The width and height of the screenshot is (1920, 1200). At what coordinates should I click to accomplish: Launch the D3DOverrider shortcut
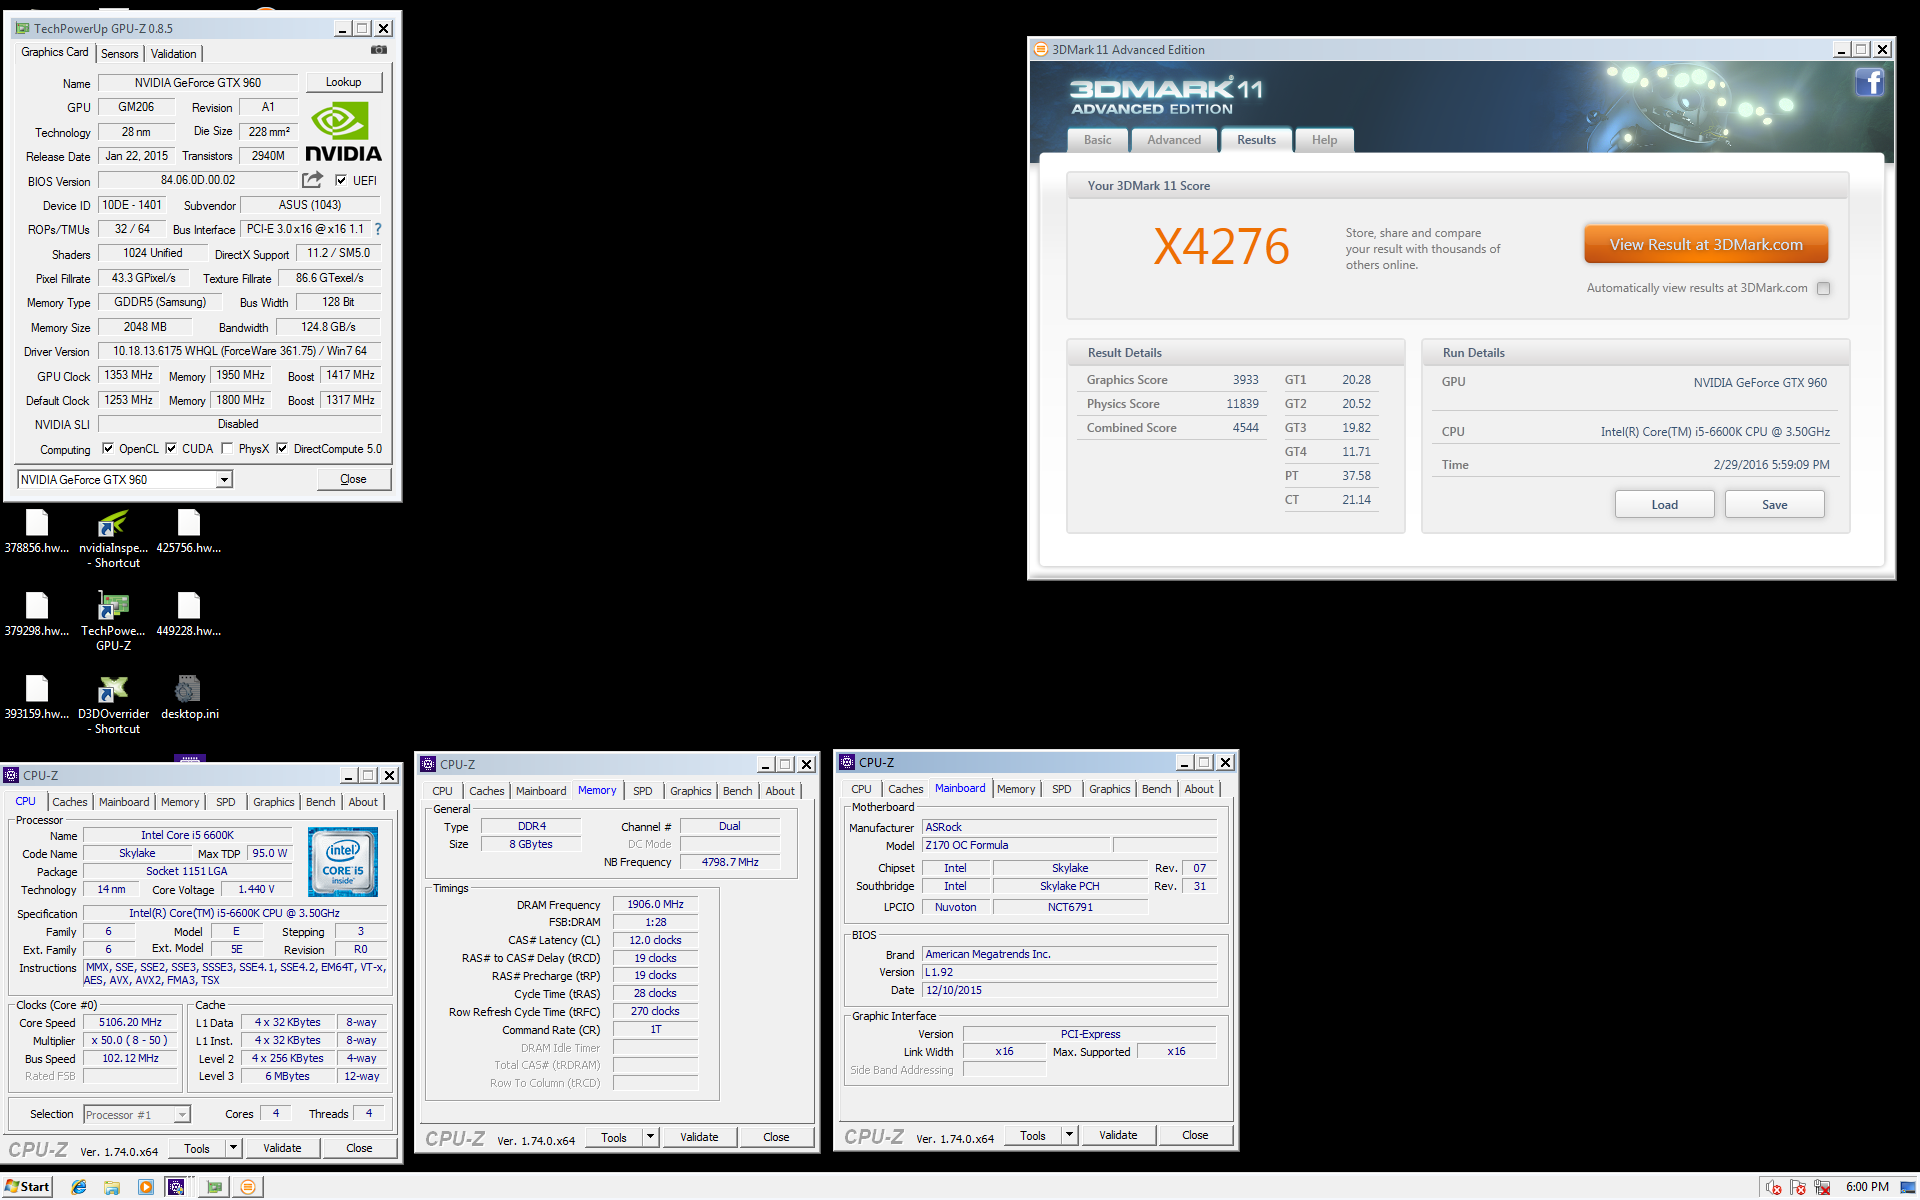(113, 704)
